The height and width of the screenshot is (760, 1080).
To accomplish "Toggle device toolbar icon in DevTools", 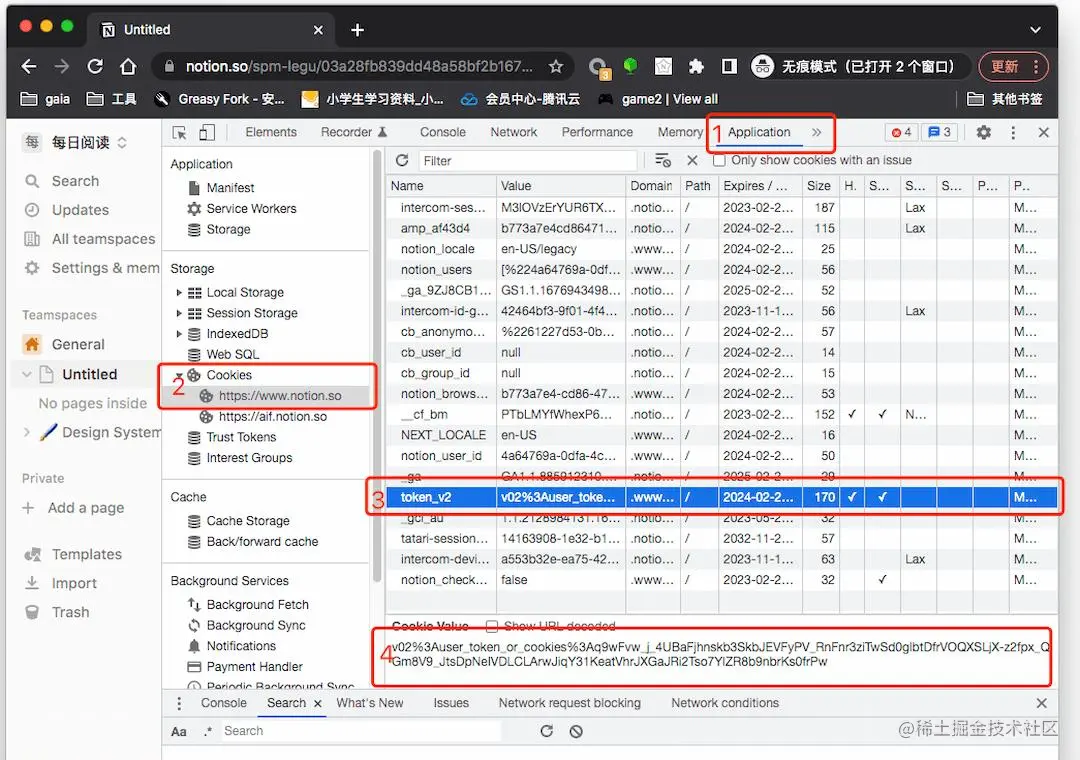I will point(207,132).
